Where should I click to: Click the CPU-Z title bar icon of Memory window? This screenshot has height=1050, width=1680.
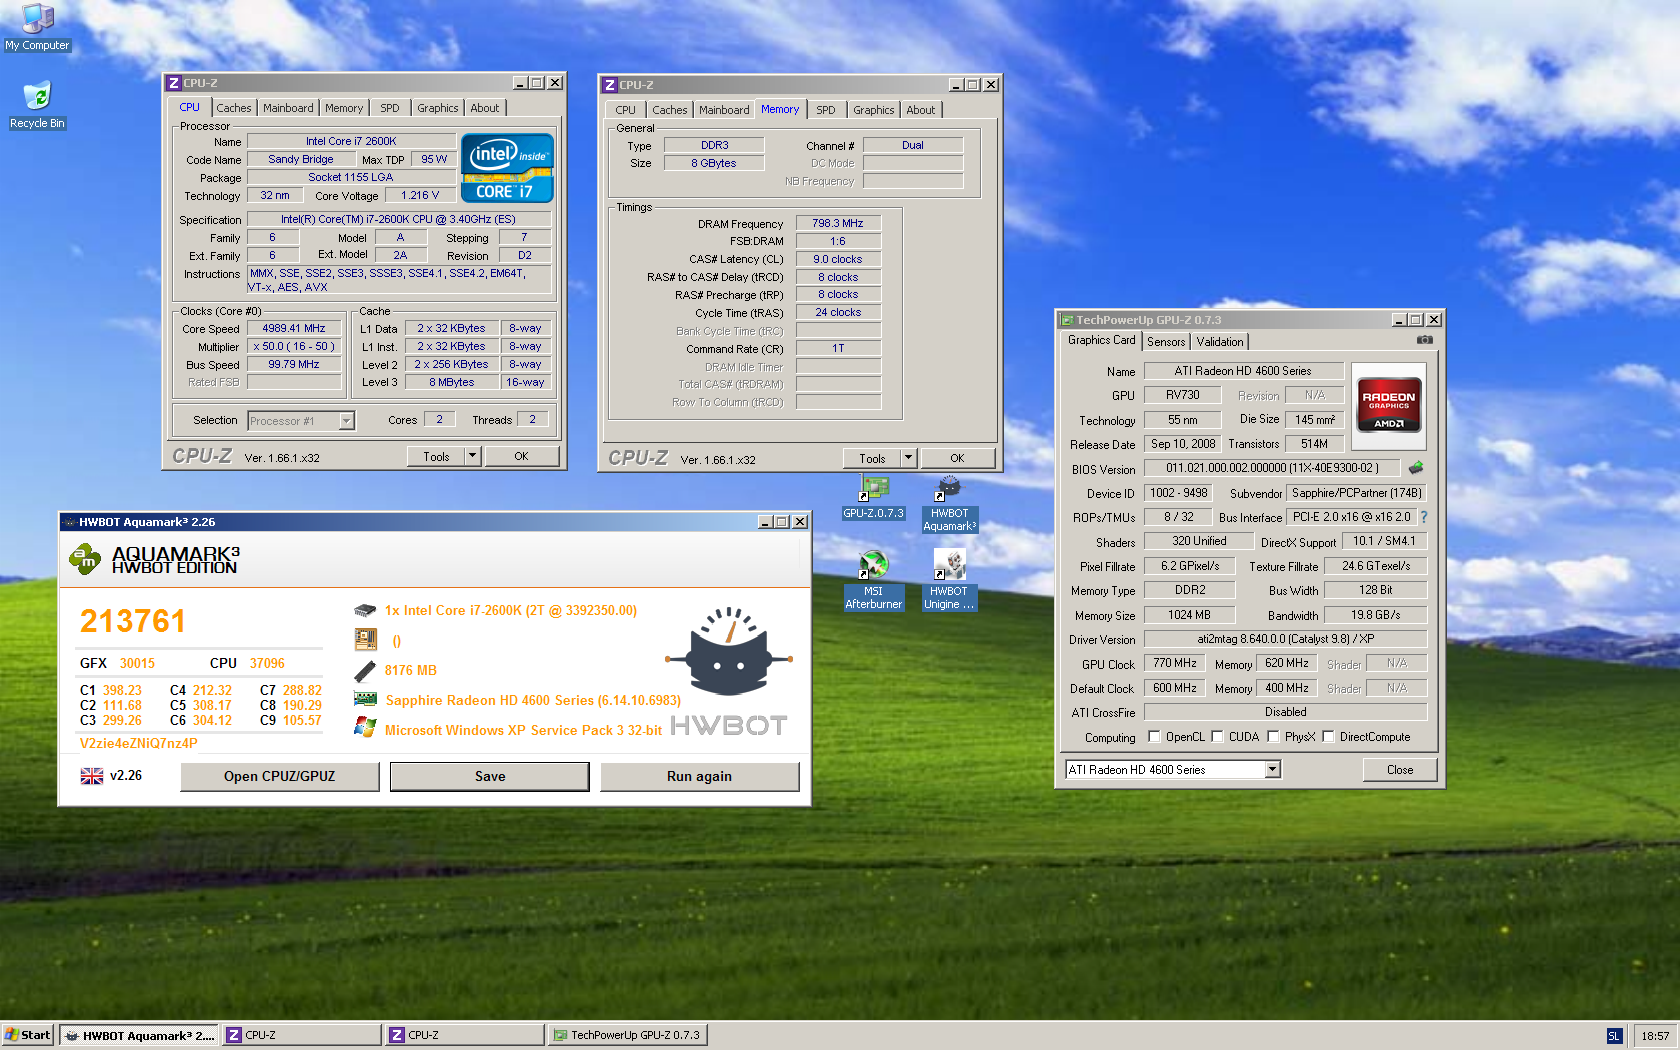[x=610, y=85]
